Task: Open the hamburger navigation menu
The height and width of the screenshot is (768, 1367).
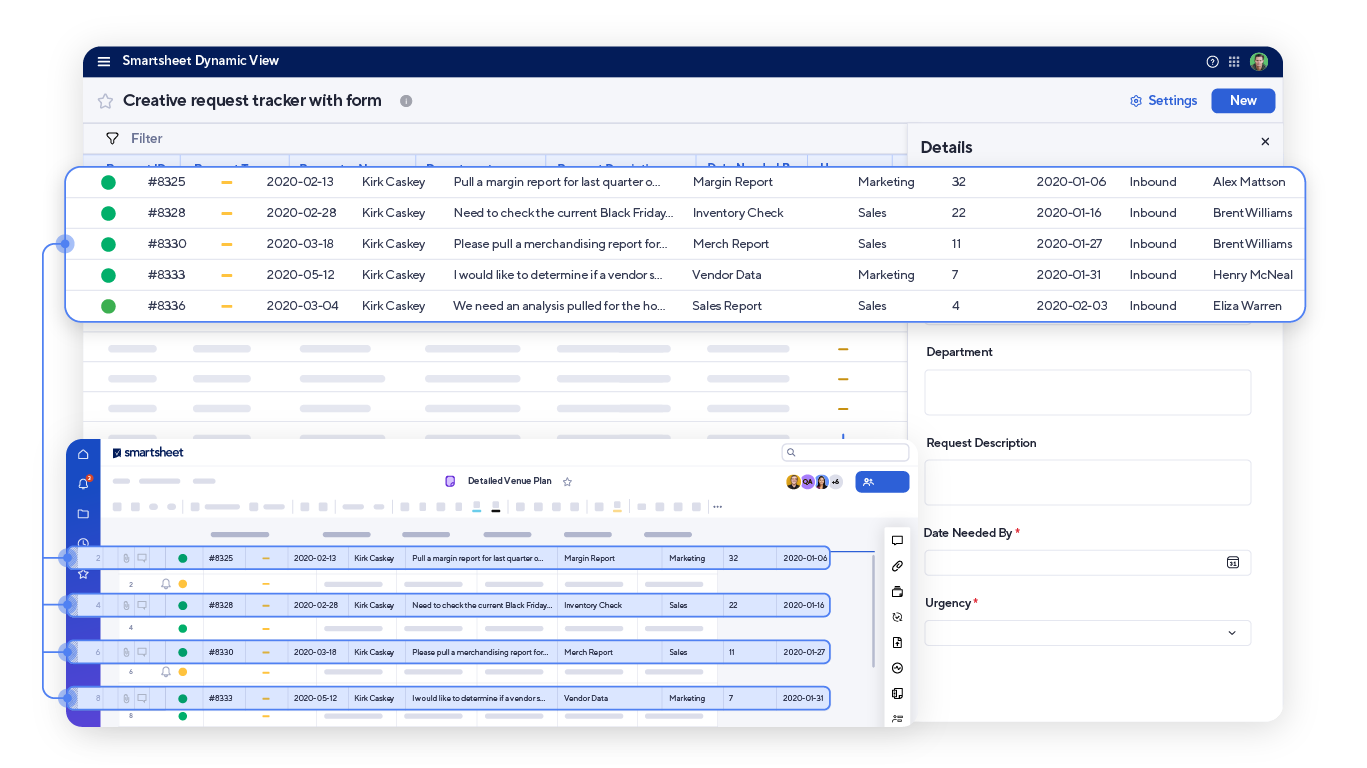Action: (x=104, y=61)
